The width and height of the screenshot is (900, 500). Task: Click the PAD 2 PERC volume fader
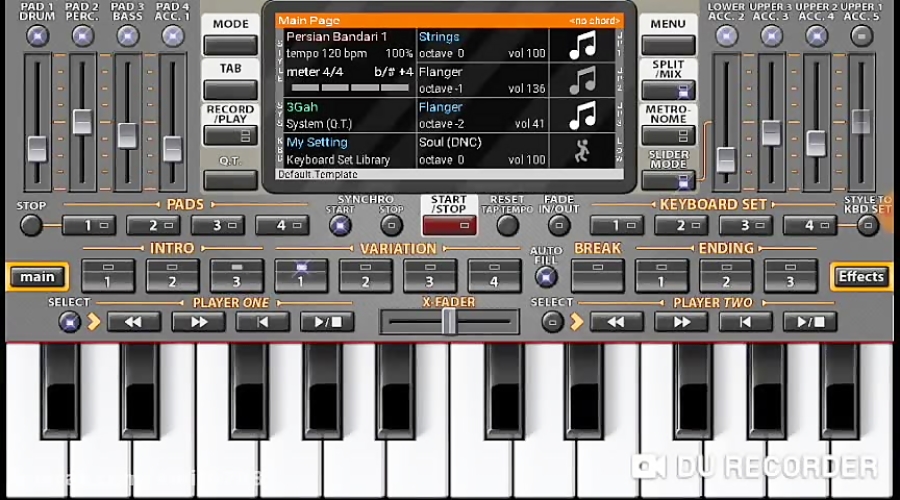click(x=83, y=122)
